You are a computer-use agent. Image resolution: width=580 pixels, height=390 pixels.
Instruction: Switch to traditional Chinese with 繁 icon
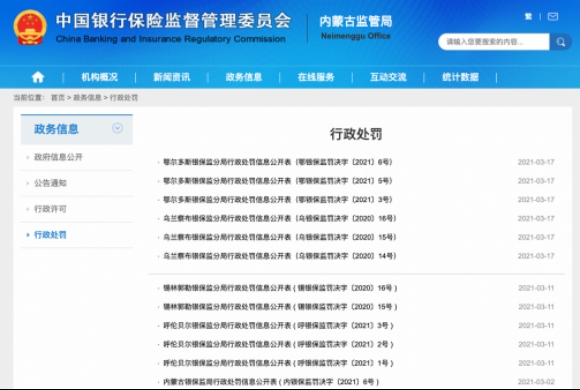[528, 17]
